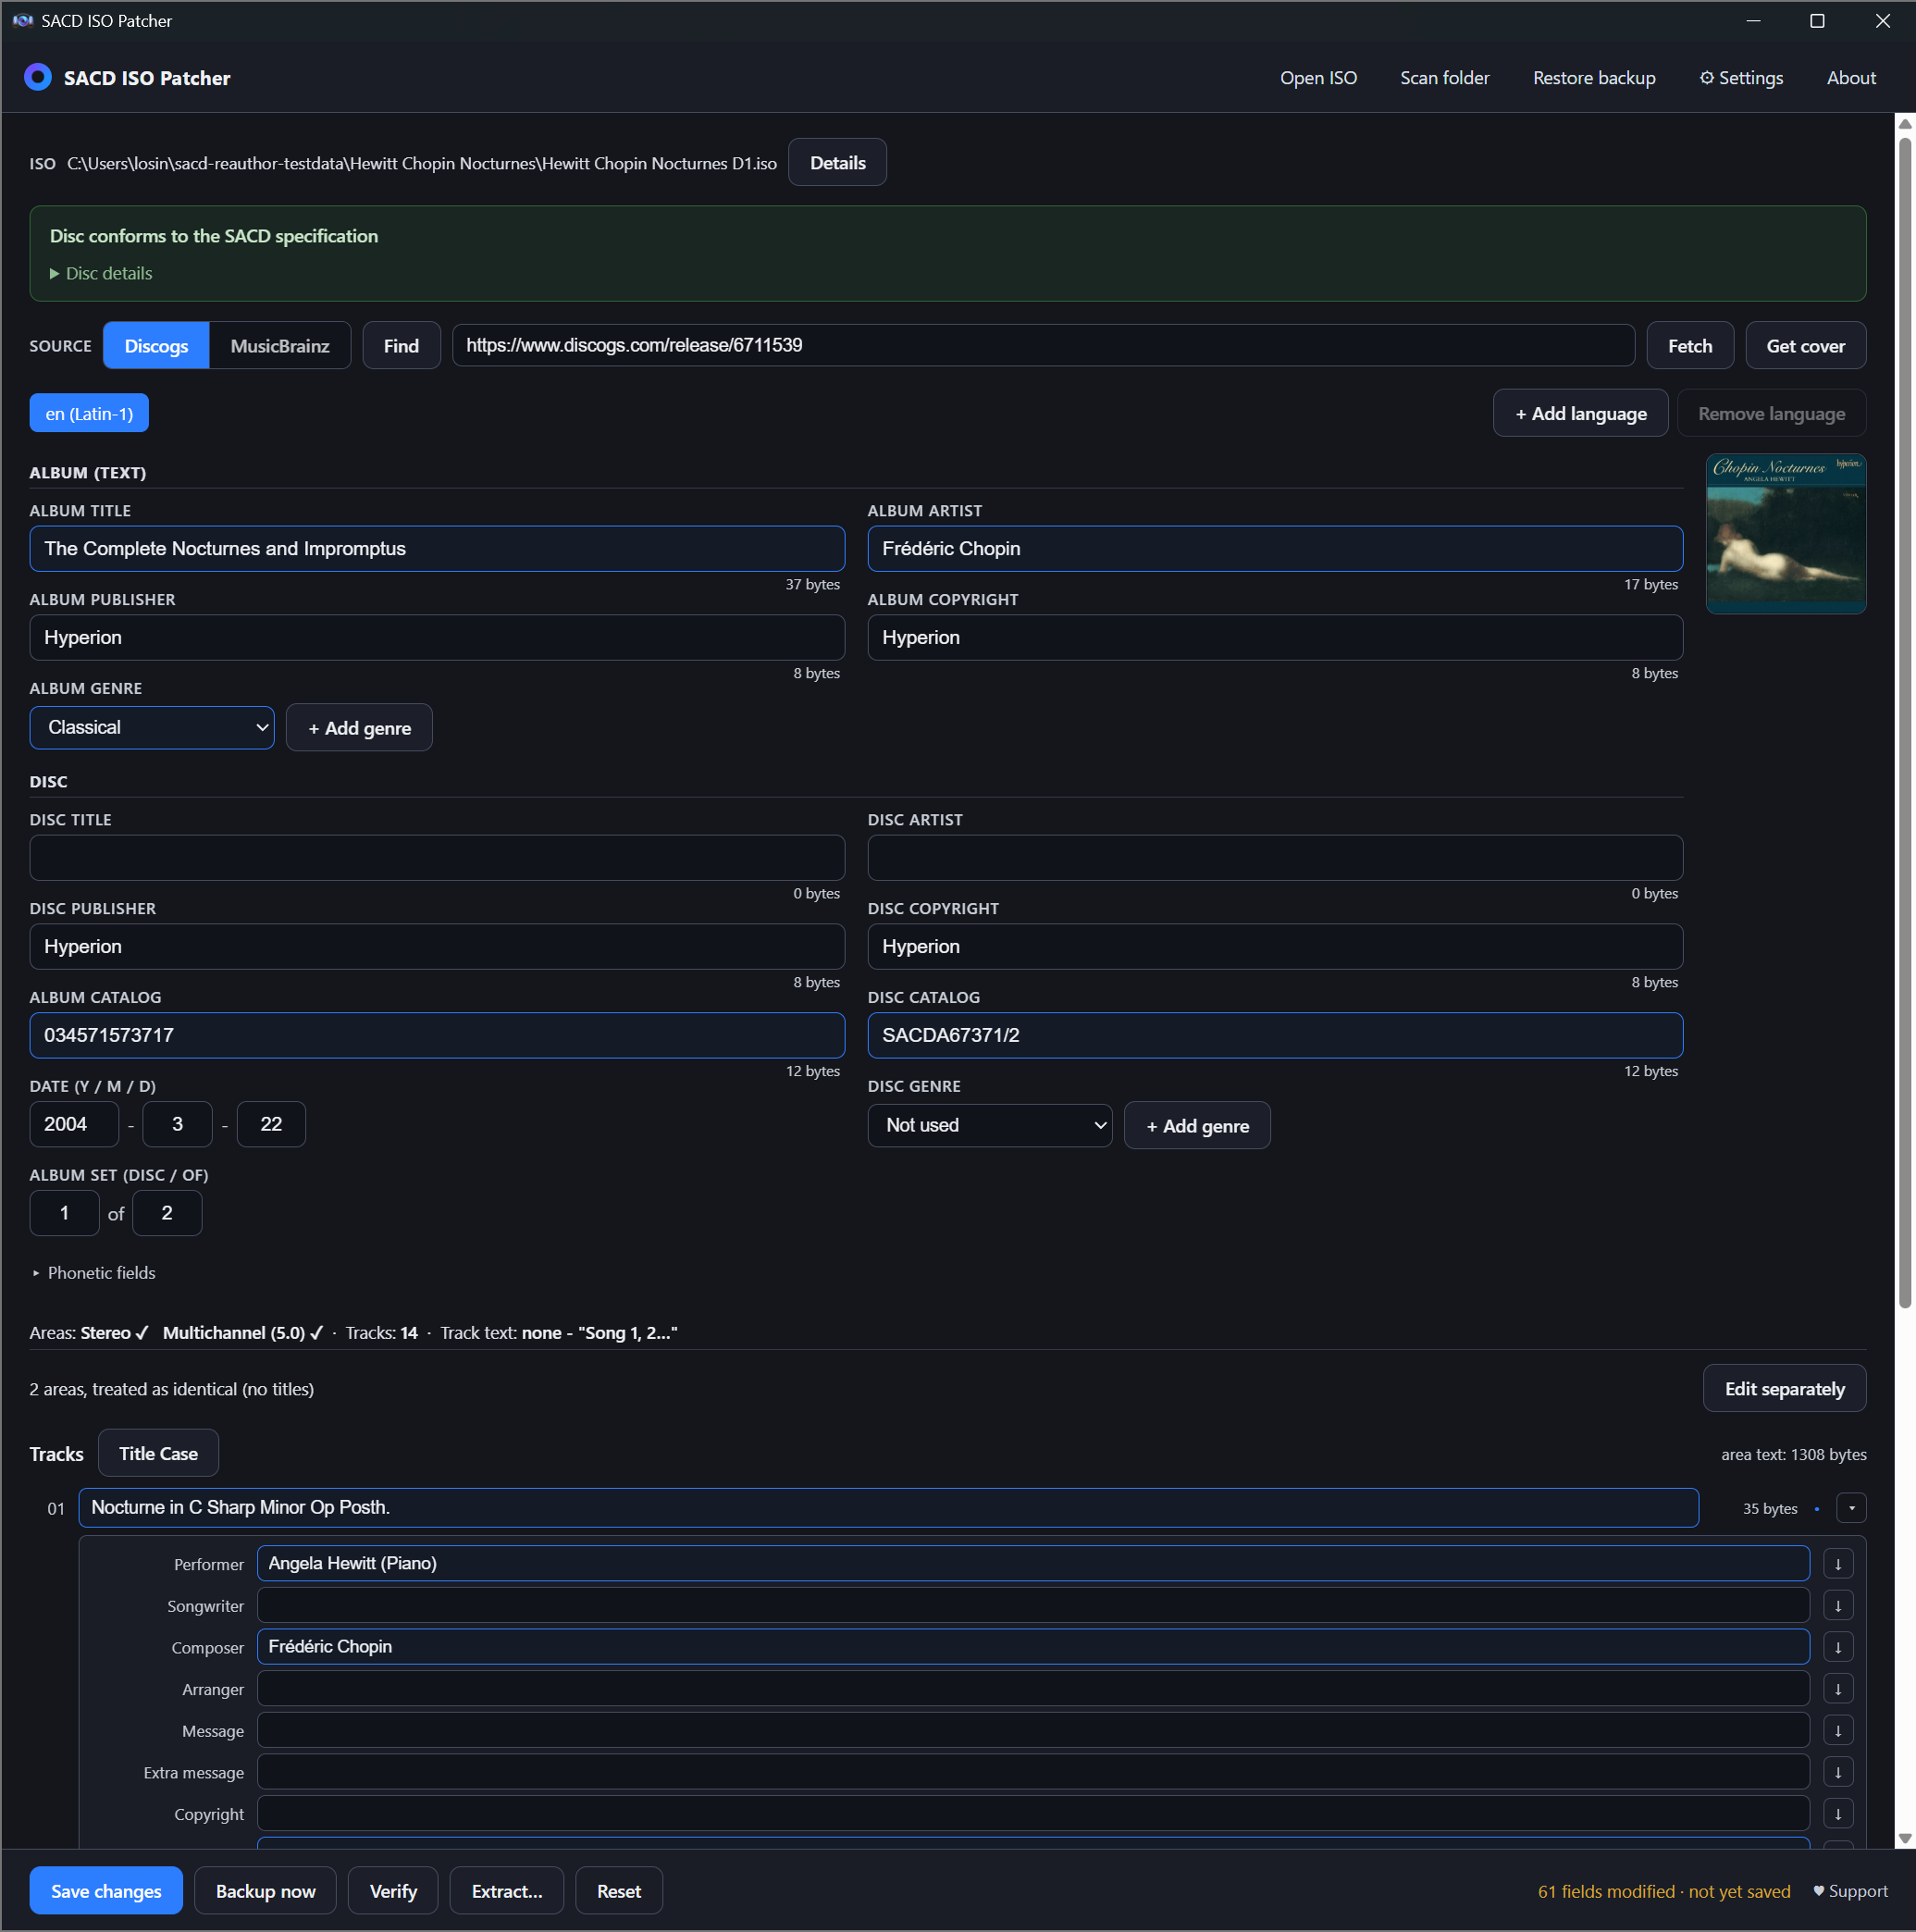This screenshot has height=1932, width=1916.
Task: Click the empty Disc Artist field
Action: (1275, 858)
